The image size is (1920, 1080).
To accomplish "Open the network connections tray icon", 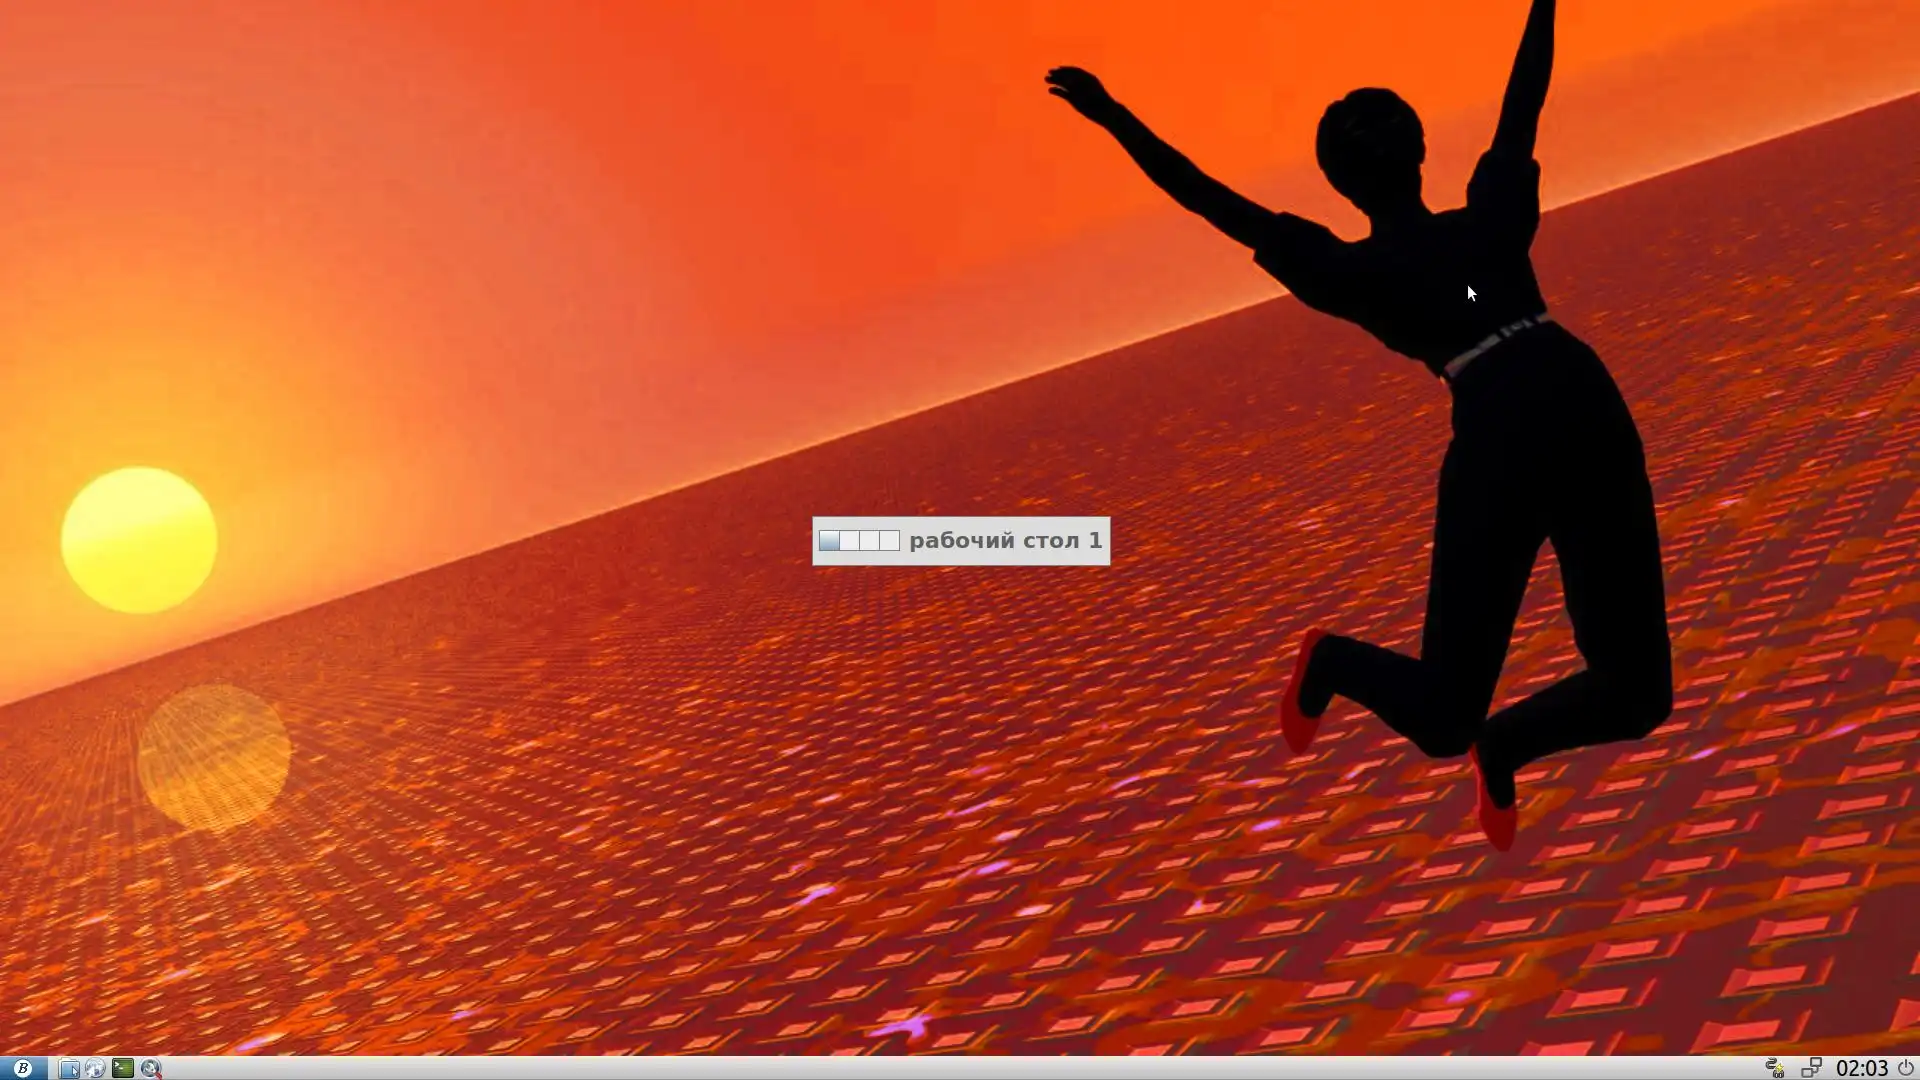I will [x=1811, y=1068].
